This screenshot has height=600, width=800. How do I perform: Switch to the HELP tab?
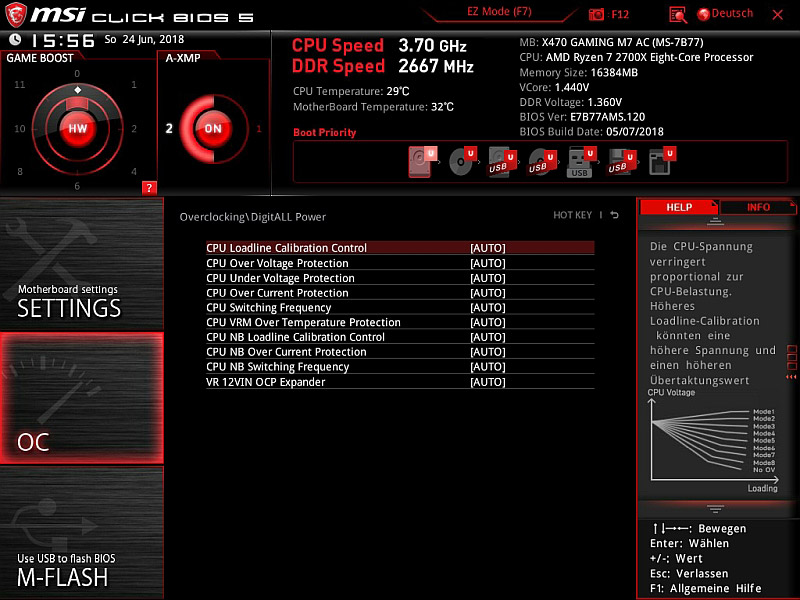679,207
